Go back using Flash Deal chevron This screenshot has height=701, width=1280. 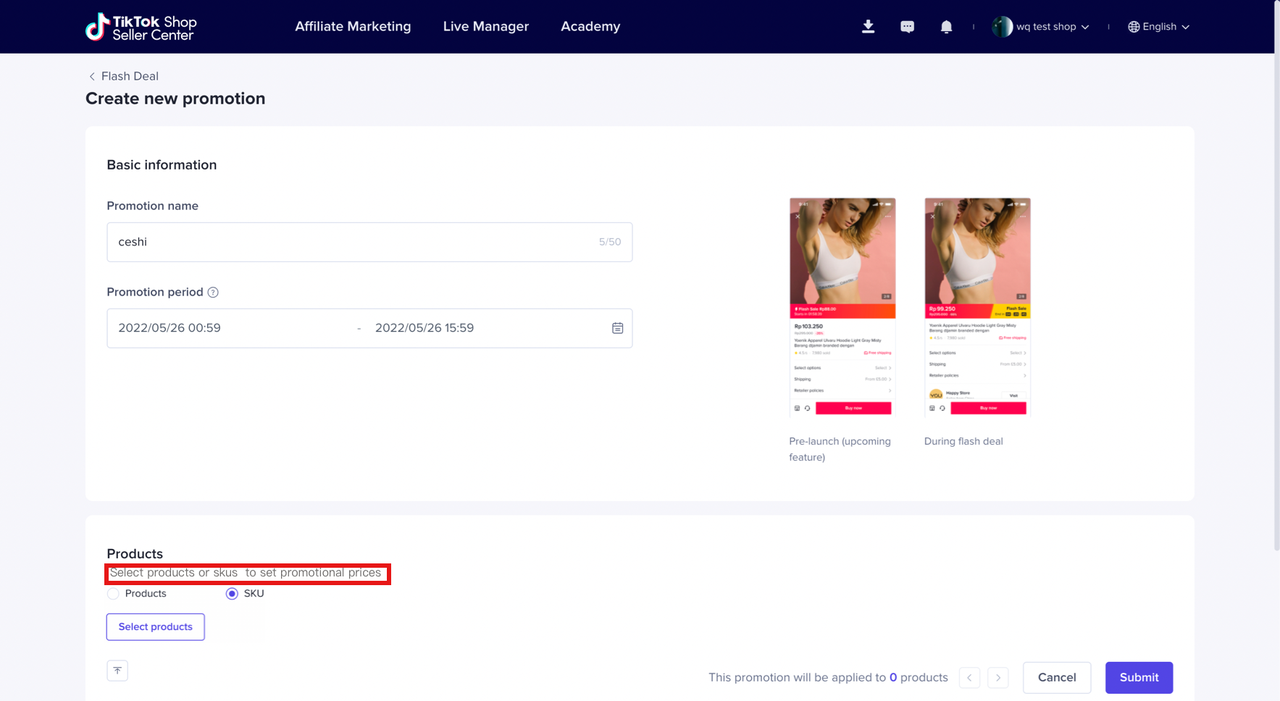click(x=92, y=76)
